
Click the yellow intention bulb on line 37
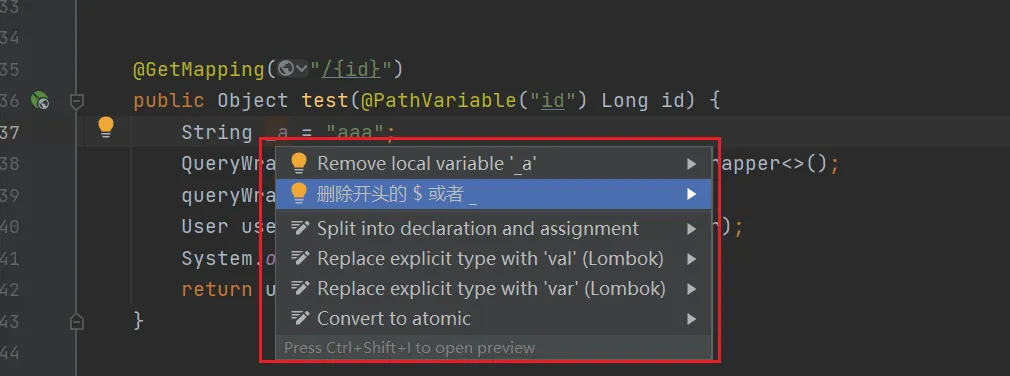coord(106,127)
